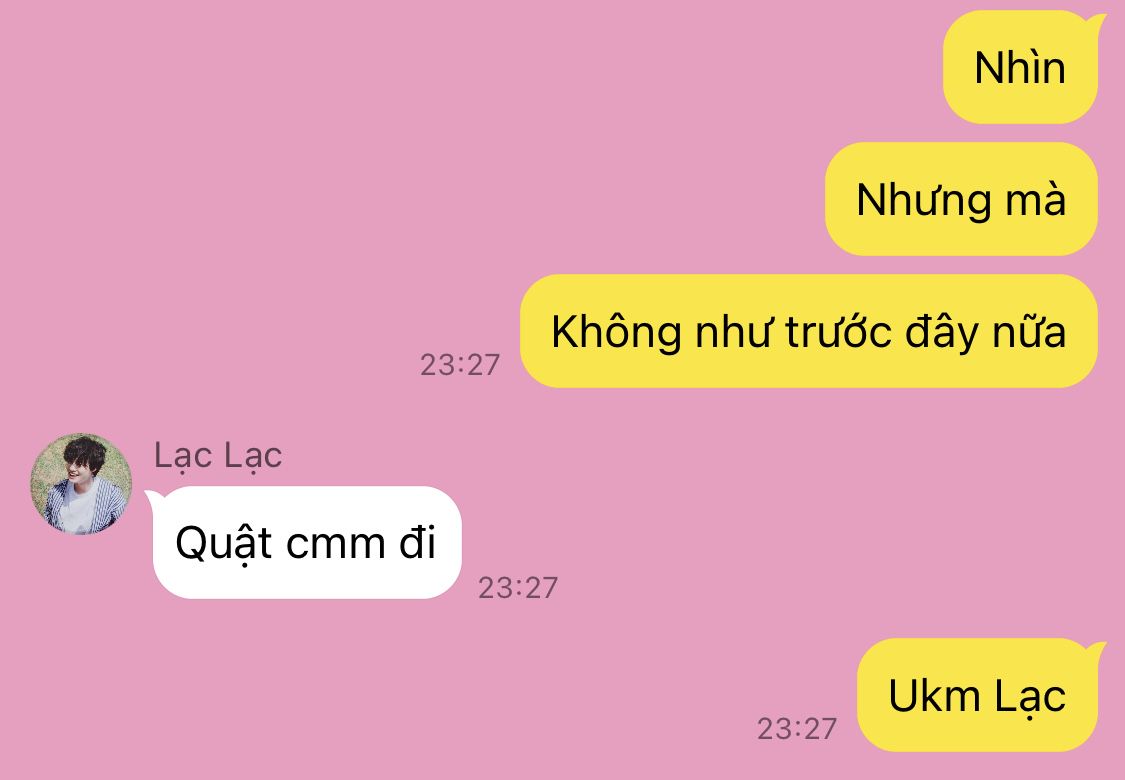
Task: Click the word "cmm" in the white bubble
Action: coord(336,543)
